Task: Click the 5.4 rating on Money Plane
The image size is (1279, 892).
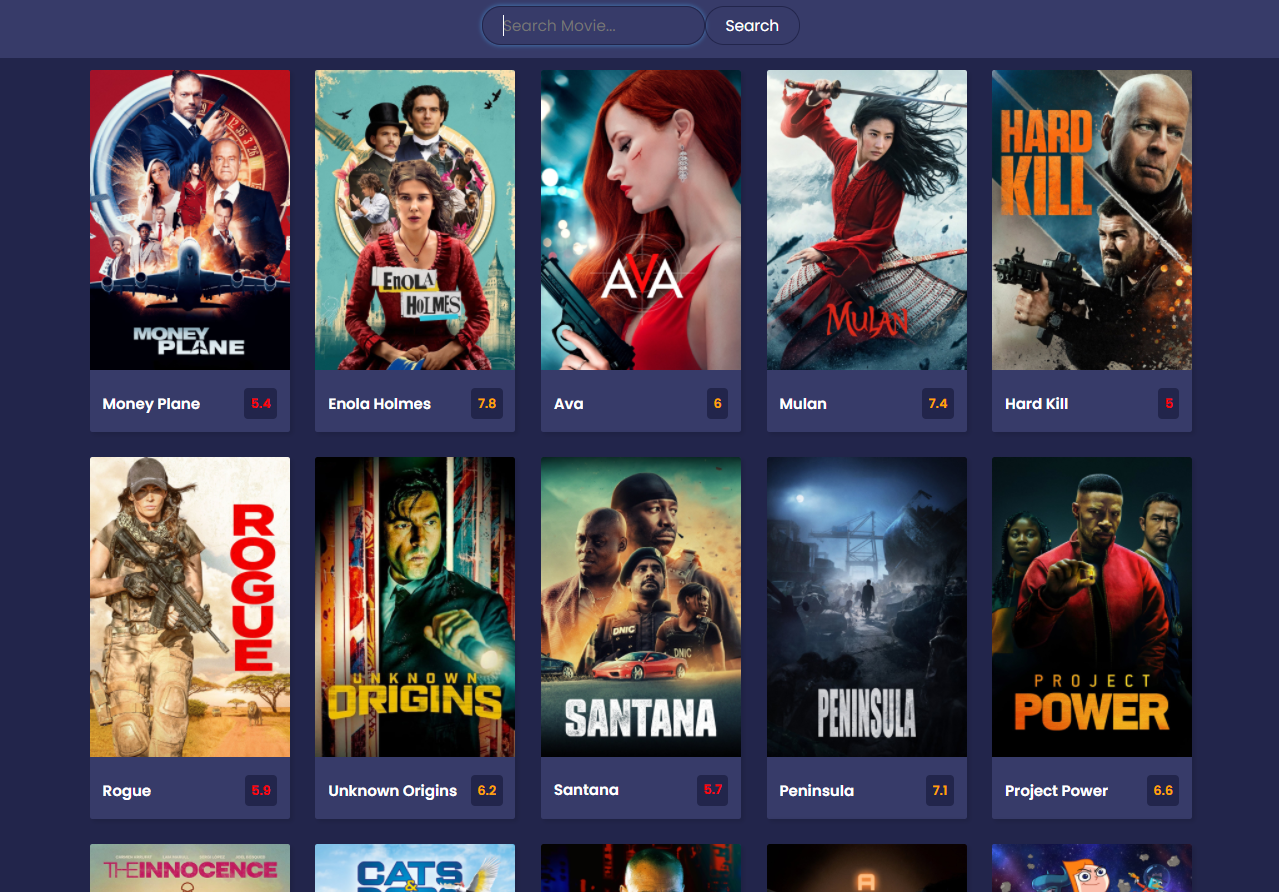Action: [x=261, y=404]
